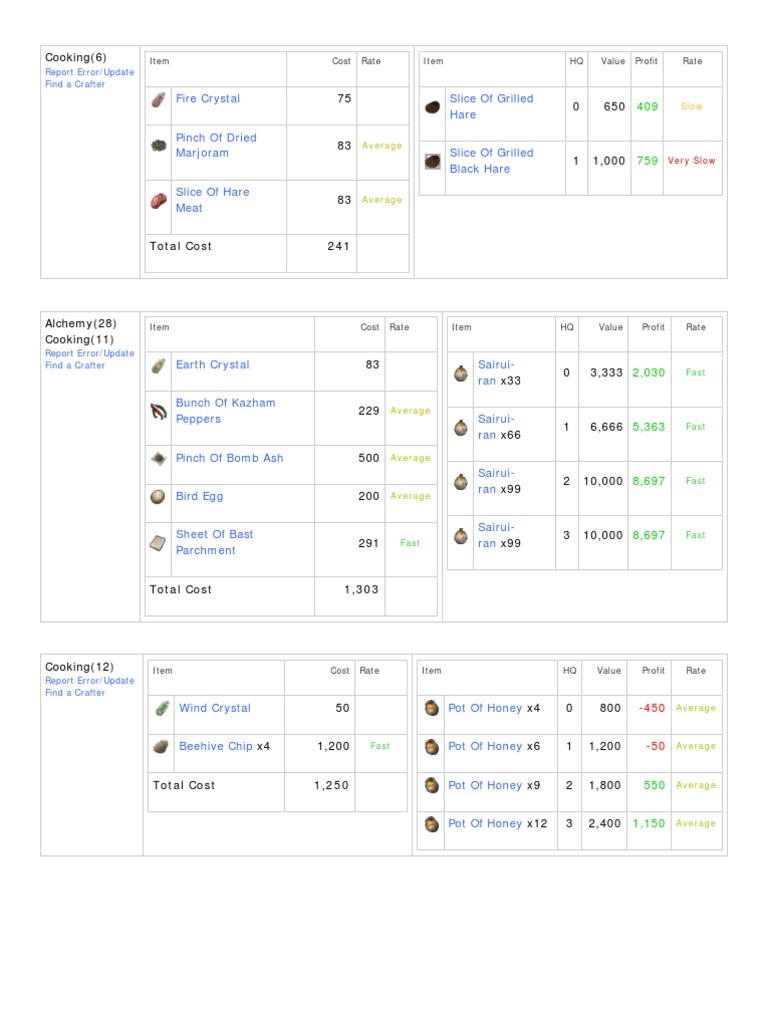
Task: Click the Pinch Of Bomb Ash icon
Action: tap(158, 459)
